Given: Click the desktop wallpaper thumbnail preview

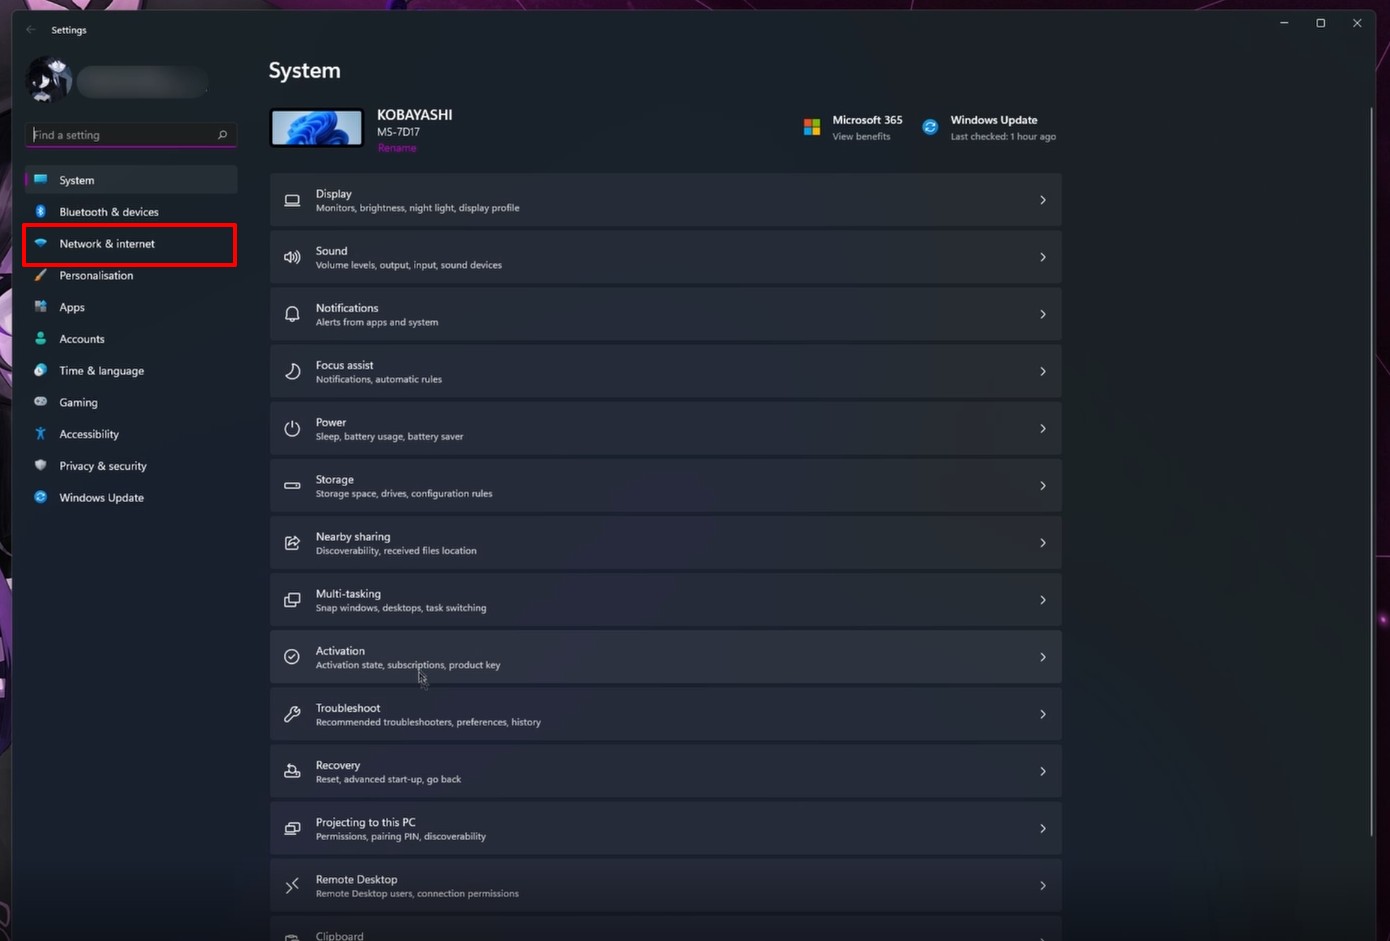Looking at the screenshot, I should pyautogui.click(x=317, y=128).
